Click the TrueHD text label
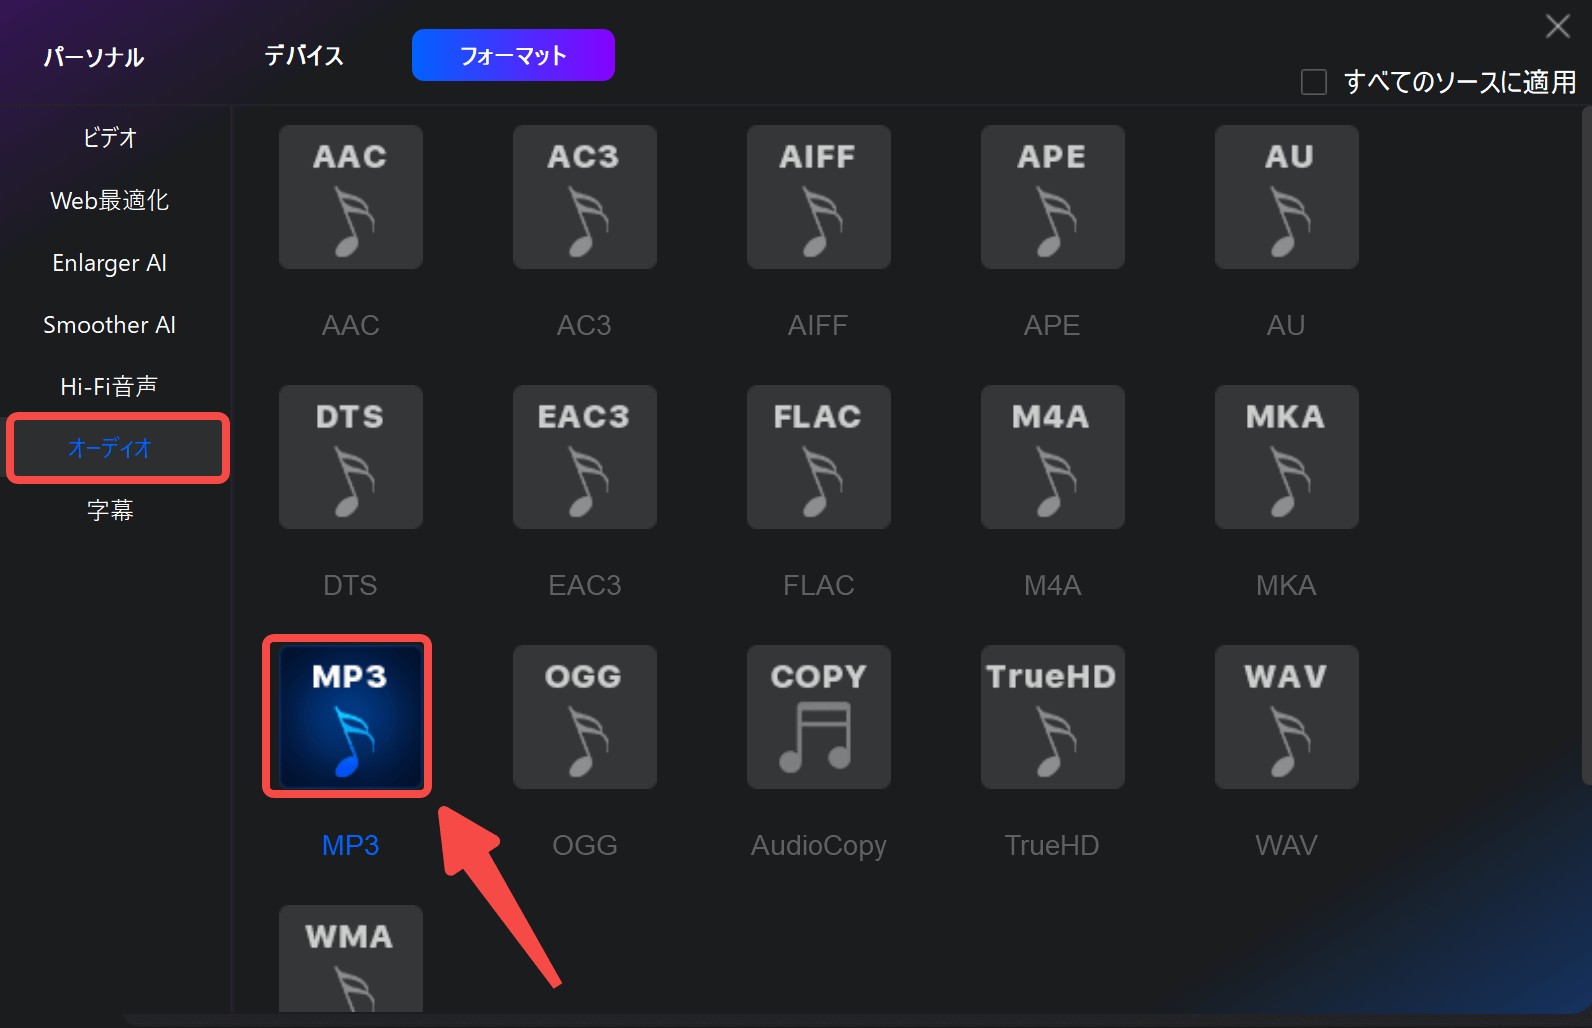 pyautogui.click(x=1052, y=845)
